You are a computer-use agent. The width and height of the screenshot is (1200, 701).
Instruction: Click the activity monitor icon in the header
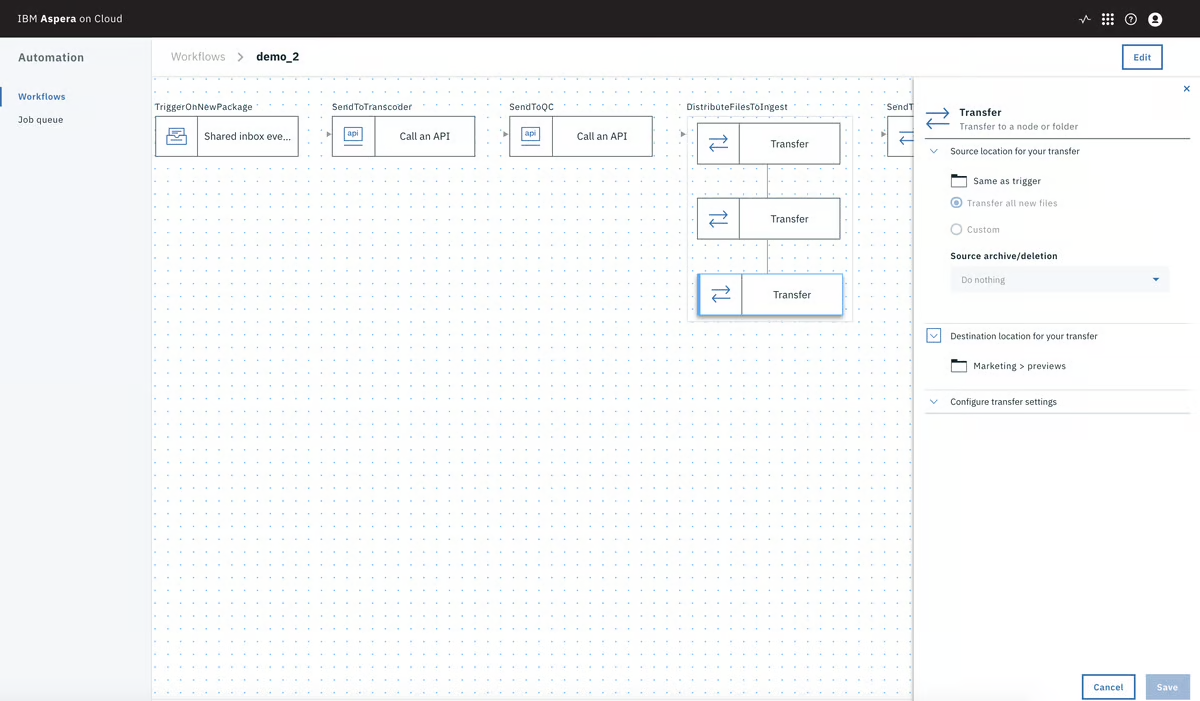tap(1084, 18)
